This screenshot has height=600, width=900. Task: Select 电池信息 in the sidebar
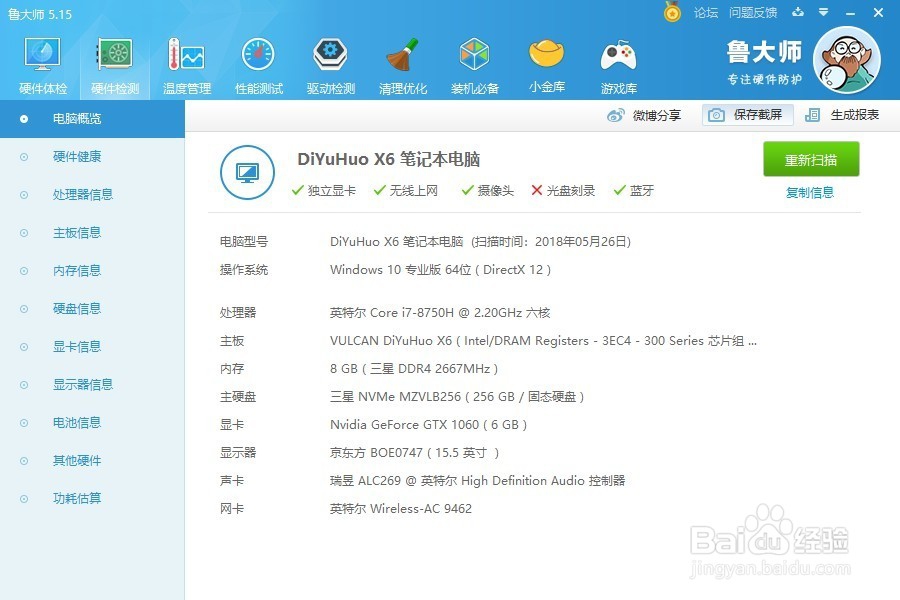[x=78, y=422]
